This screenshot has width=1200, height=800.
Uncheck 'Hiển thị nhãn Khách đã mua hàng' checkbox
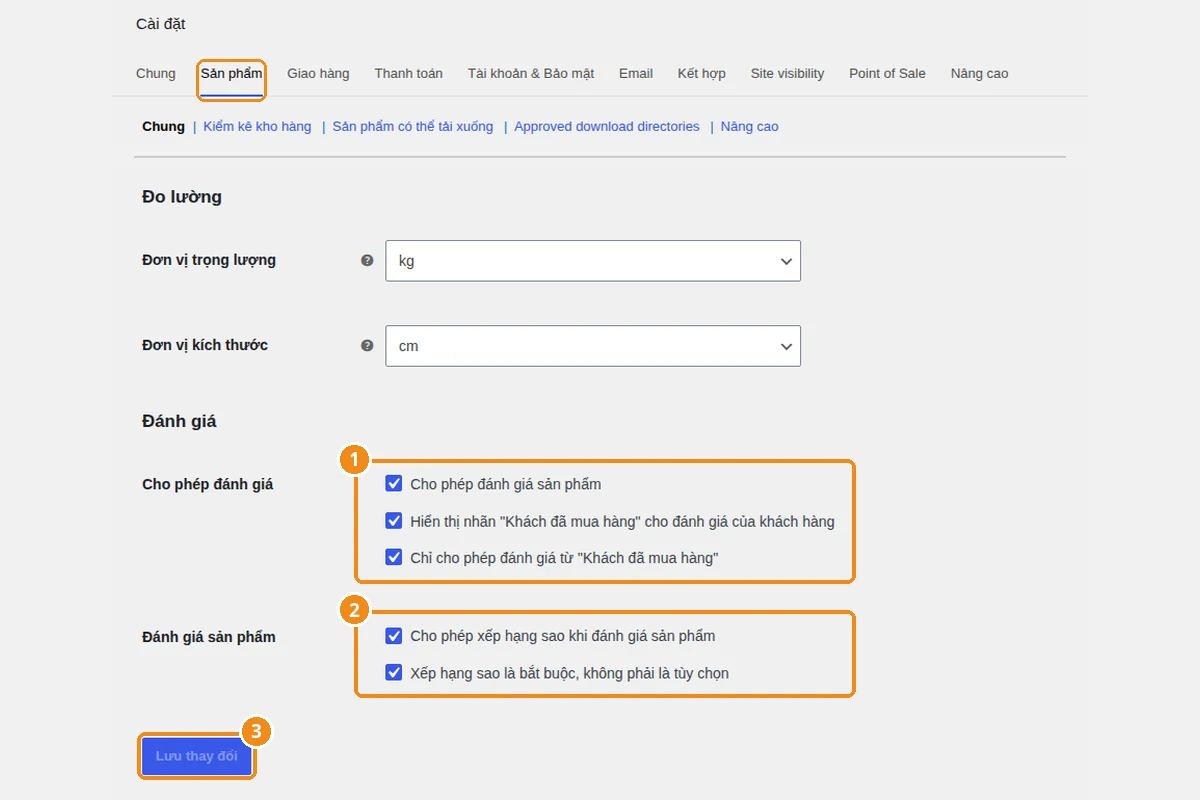tap(394, 521)
